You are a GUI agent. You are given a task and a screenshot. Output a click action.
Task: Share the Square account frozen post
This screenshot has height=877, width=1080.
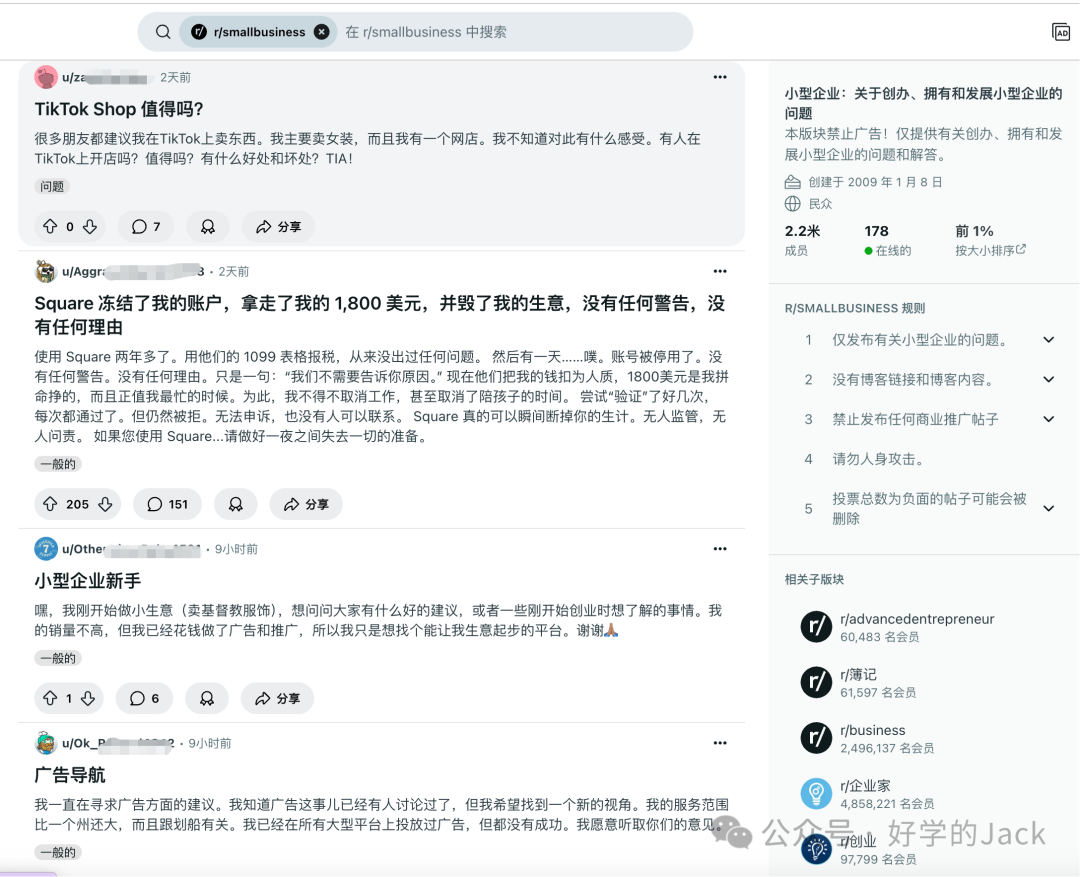[x=305, y=504]
